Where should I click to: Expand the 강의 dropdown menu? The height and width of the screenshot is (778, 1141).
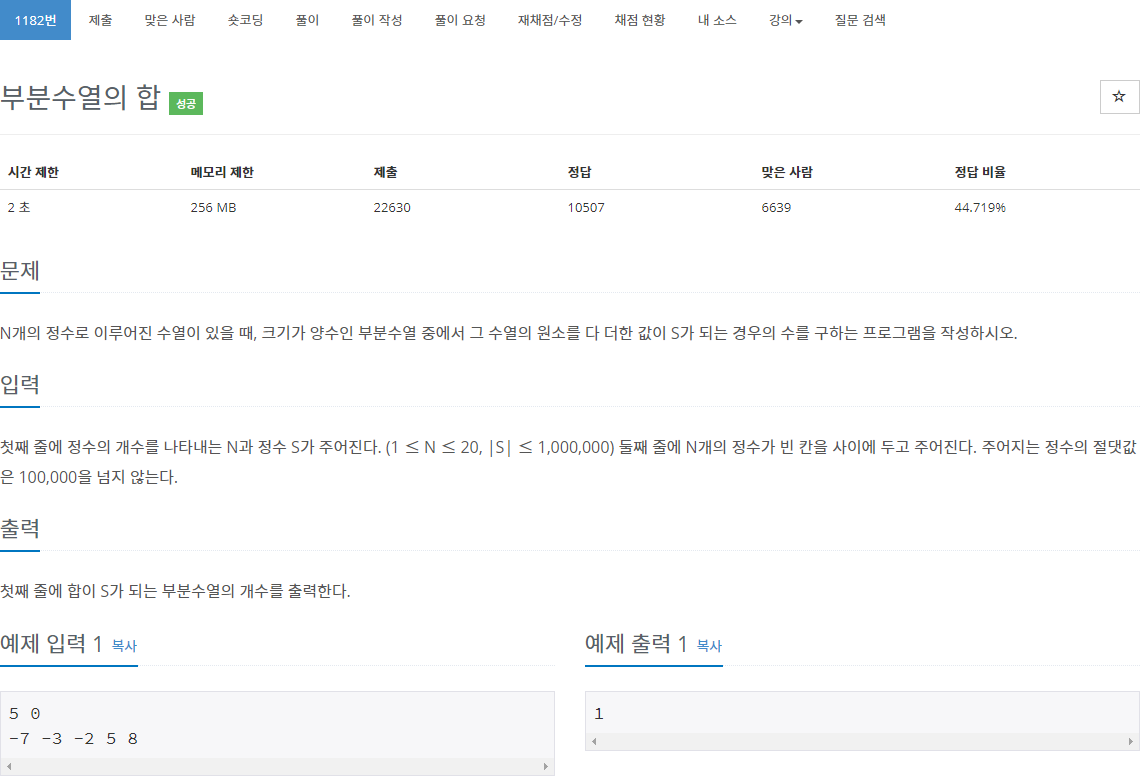tap(786, 20)
